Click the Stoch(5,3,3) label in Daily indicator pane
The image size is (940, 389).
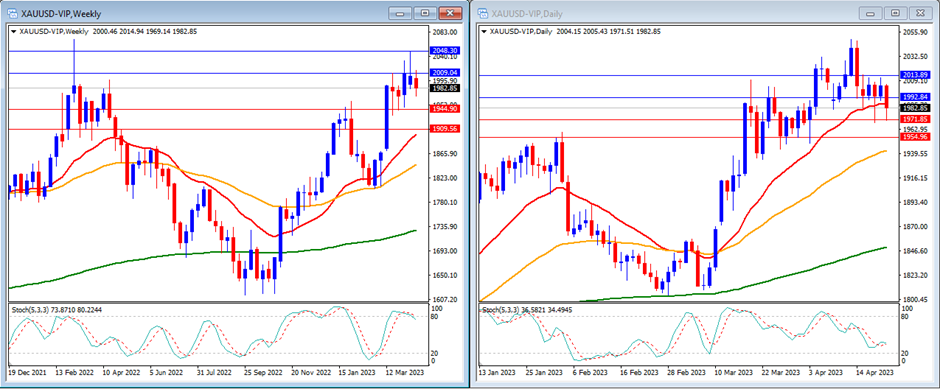tap(501, 309)
